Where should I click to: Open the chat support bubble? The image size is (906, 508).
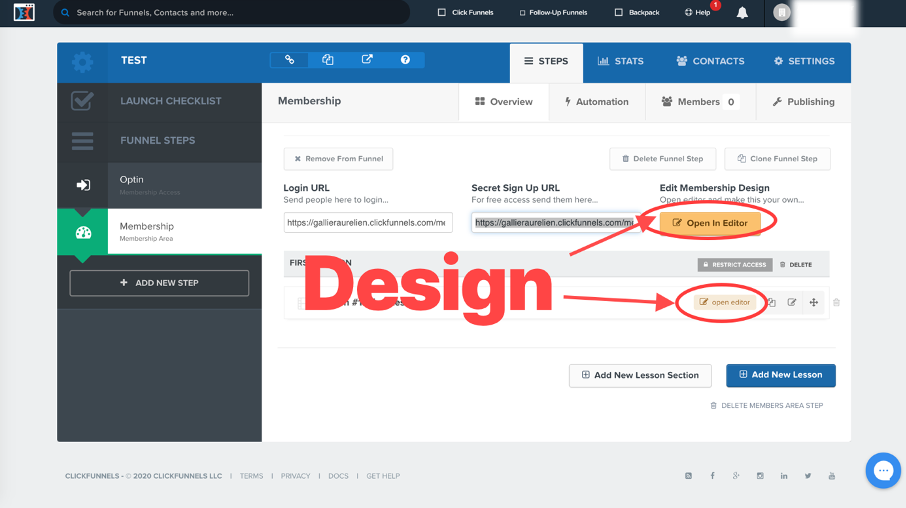point(883,470)
